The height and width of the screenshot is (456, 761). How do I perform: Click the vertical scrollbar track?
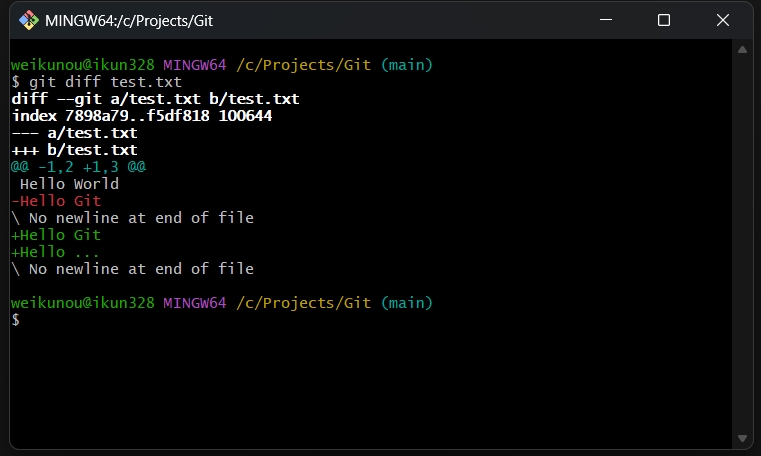(x=742, y=244)
